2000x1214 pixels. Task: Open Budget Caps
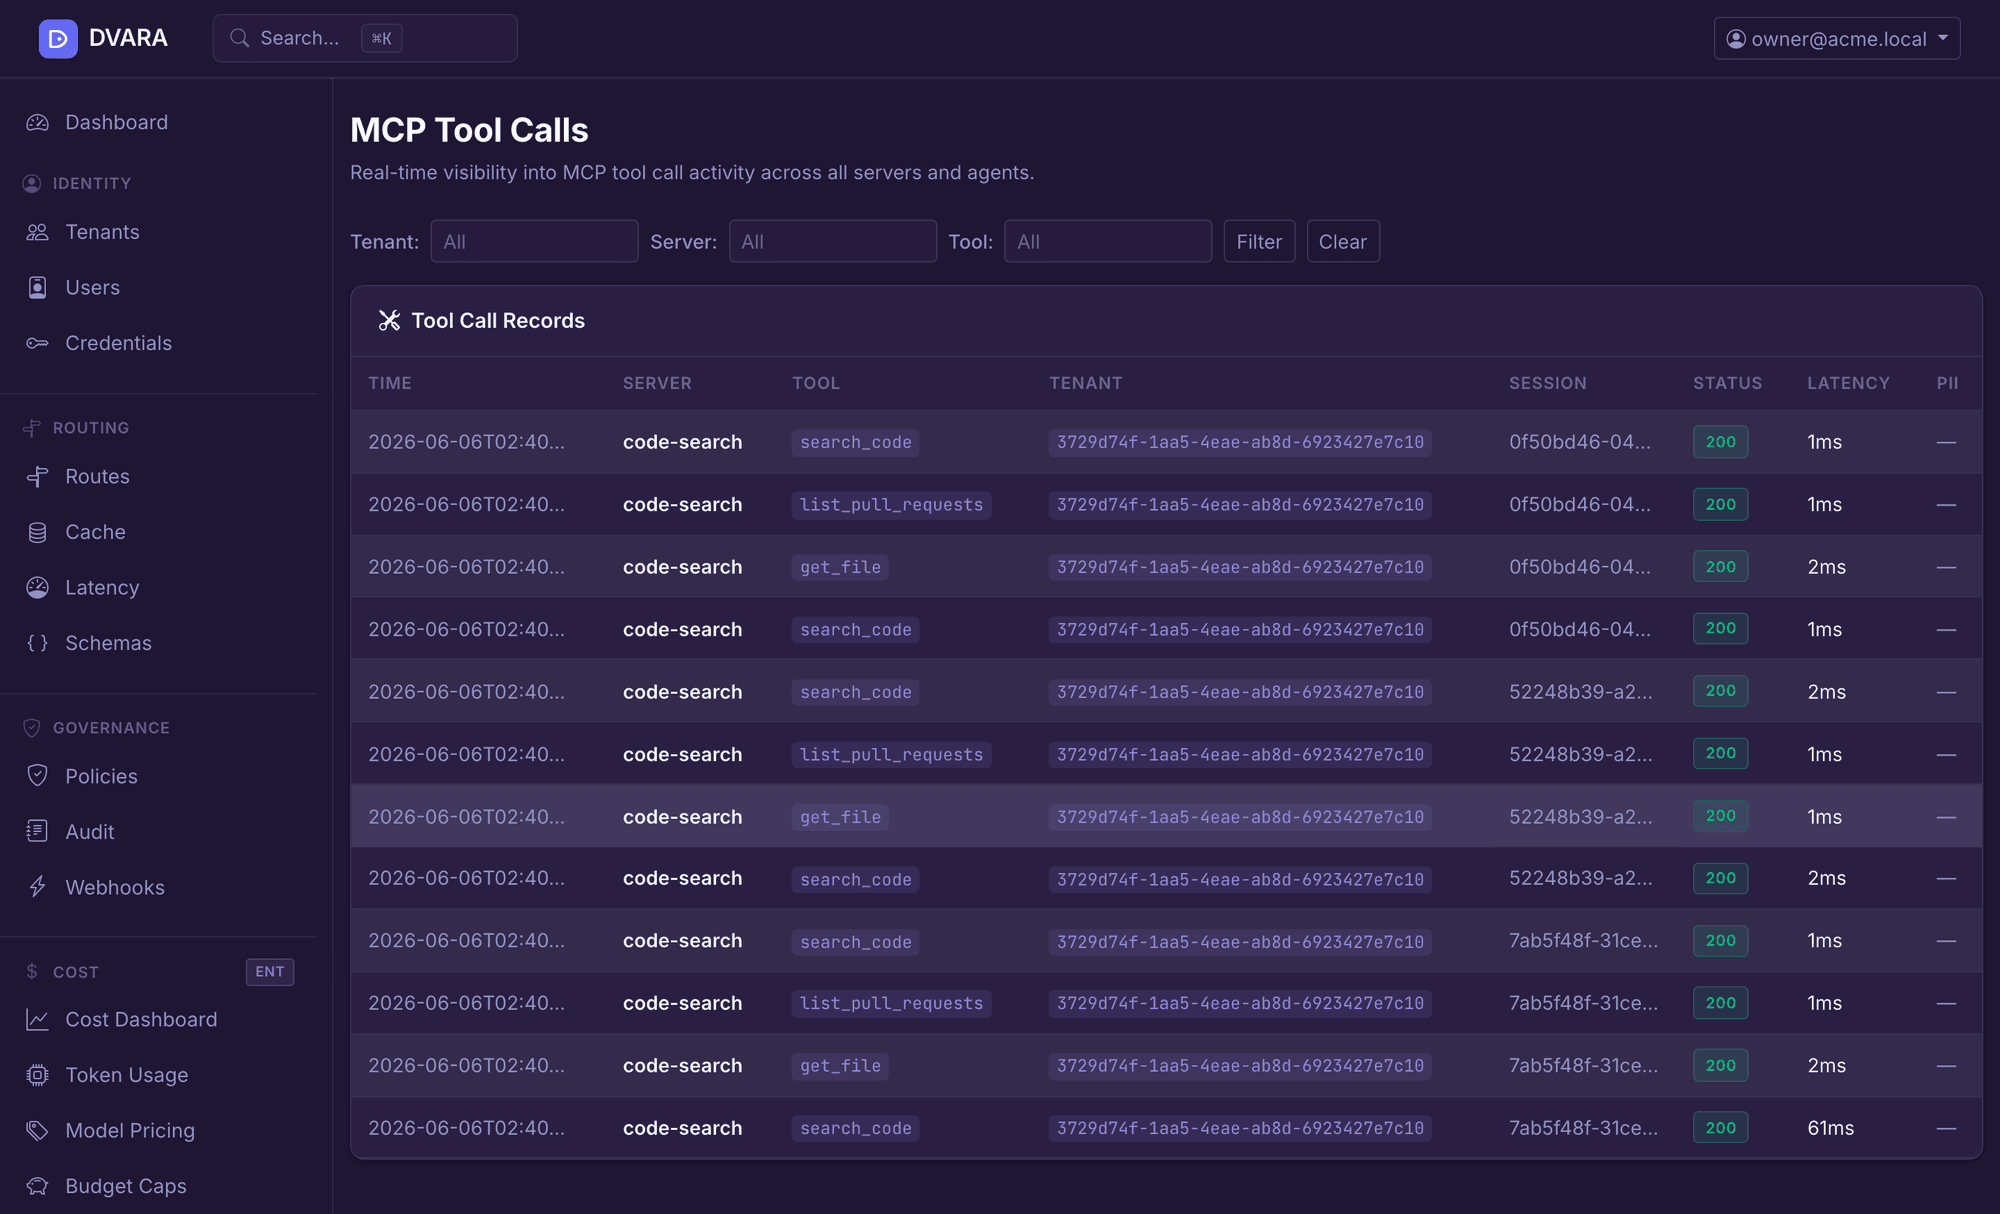126,1186
